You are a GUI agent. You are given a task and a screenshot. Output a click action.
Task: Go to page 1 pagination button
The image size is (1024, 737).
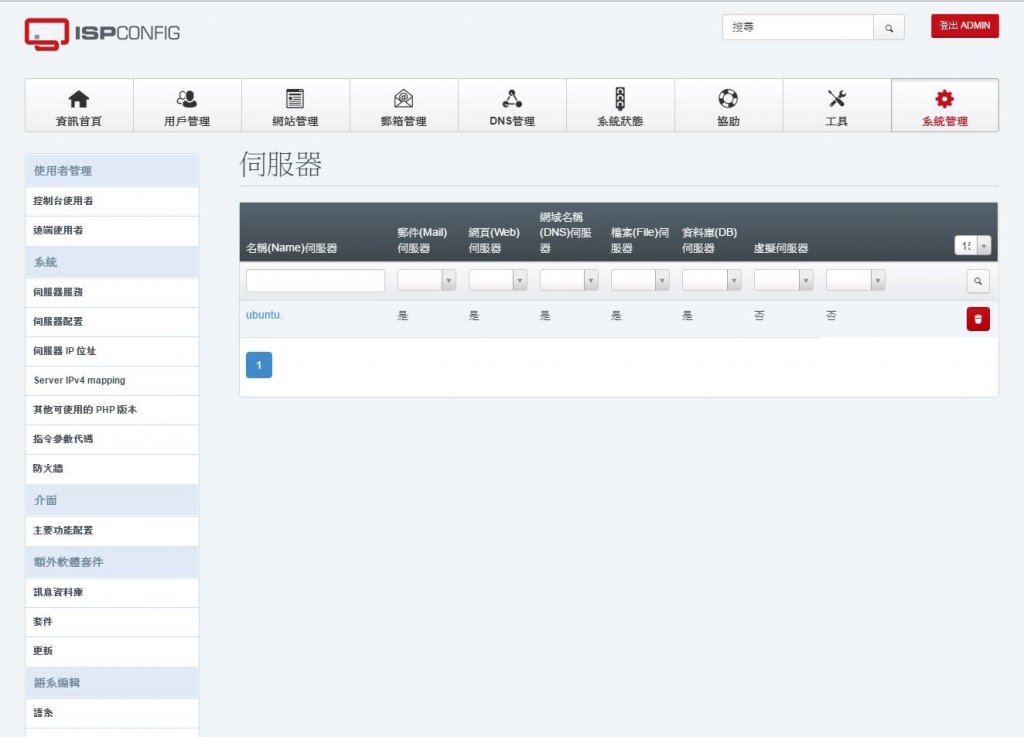pos(259,365)
